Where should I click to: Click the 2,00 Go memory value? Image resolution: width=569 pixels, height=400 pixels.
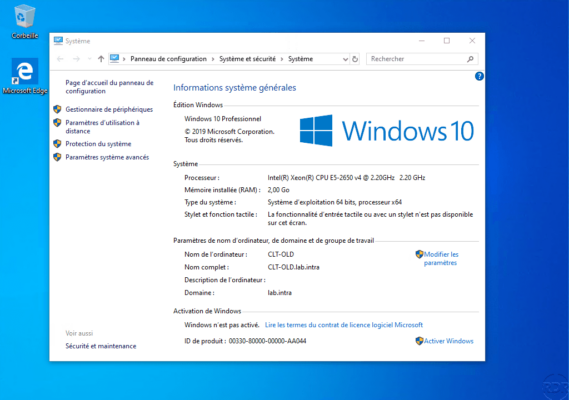coord(278,190)
